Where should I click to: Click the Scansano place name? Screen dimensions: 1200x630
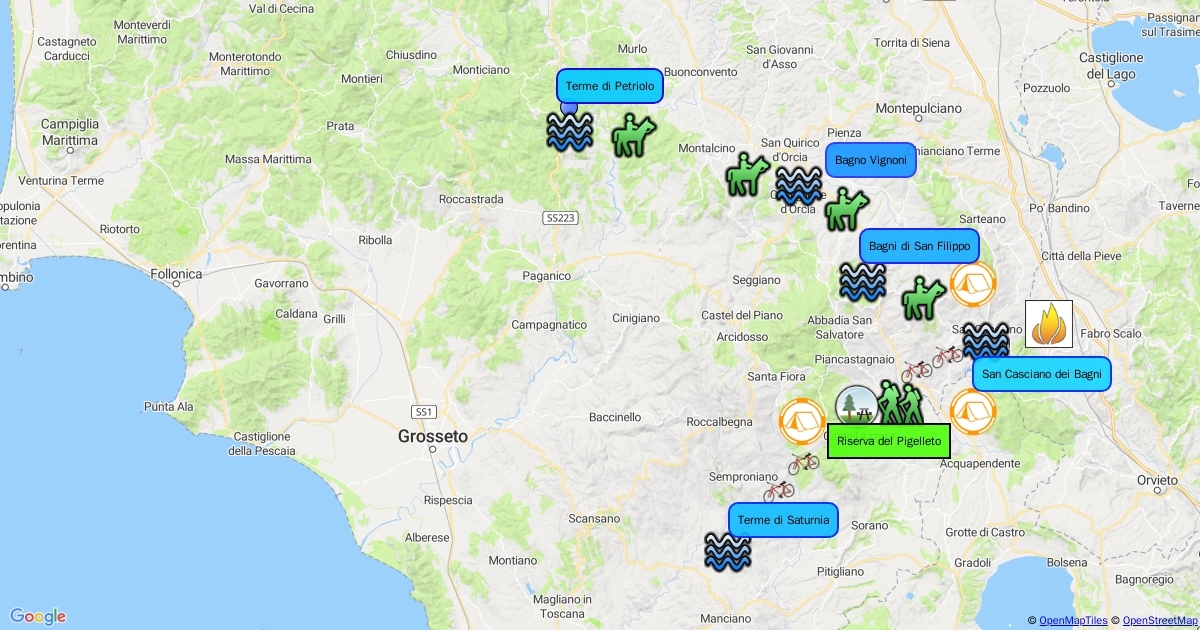pos(594,519)
